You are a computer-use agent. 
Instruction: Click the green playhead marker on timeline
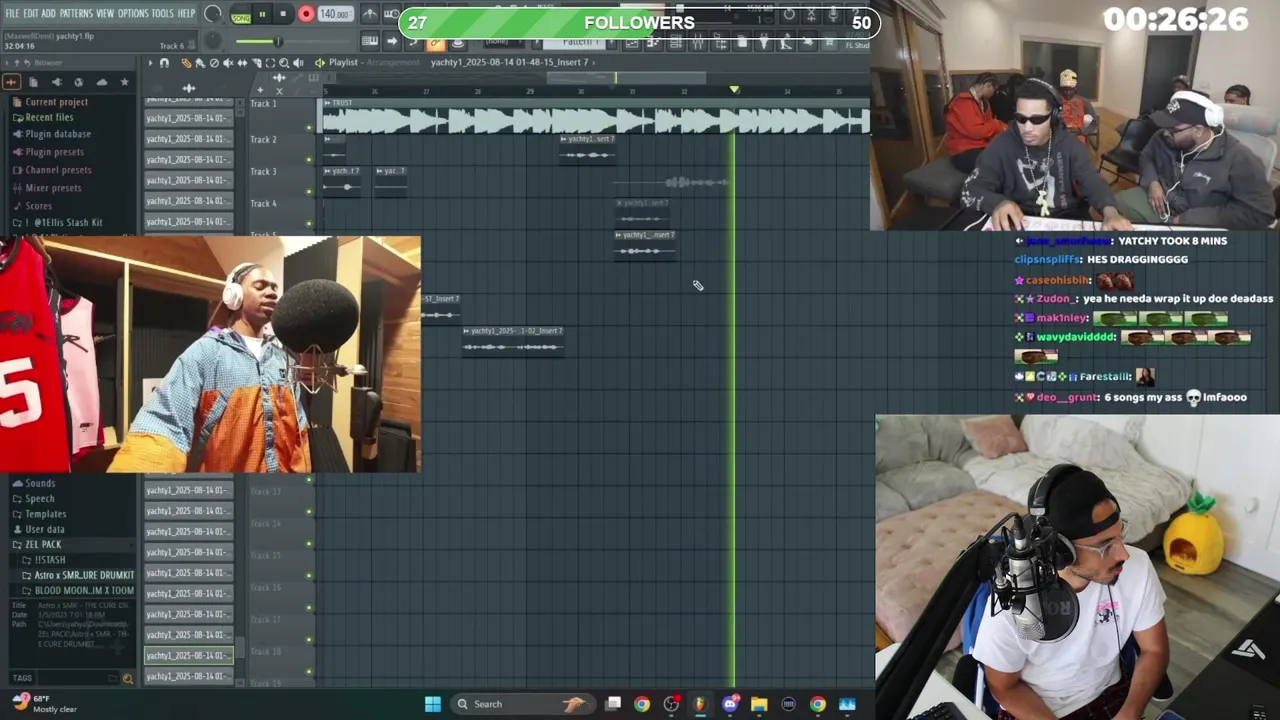(x=734, y=90)
